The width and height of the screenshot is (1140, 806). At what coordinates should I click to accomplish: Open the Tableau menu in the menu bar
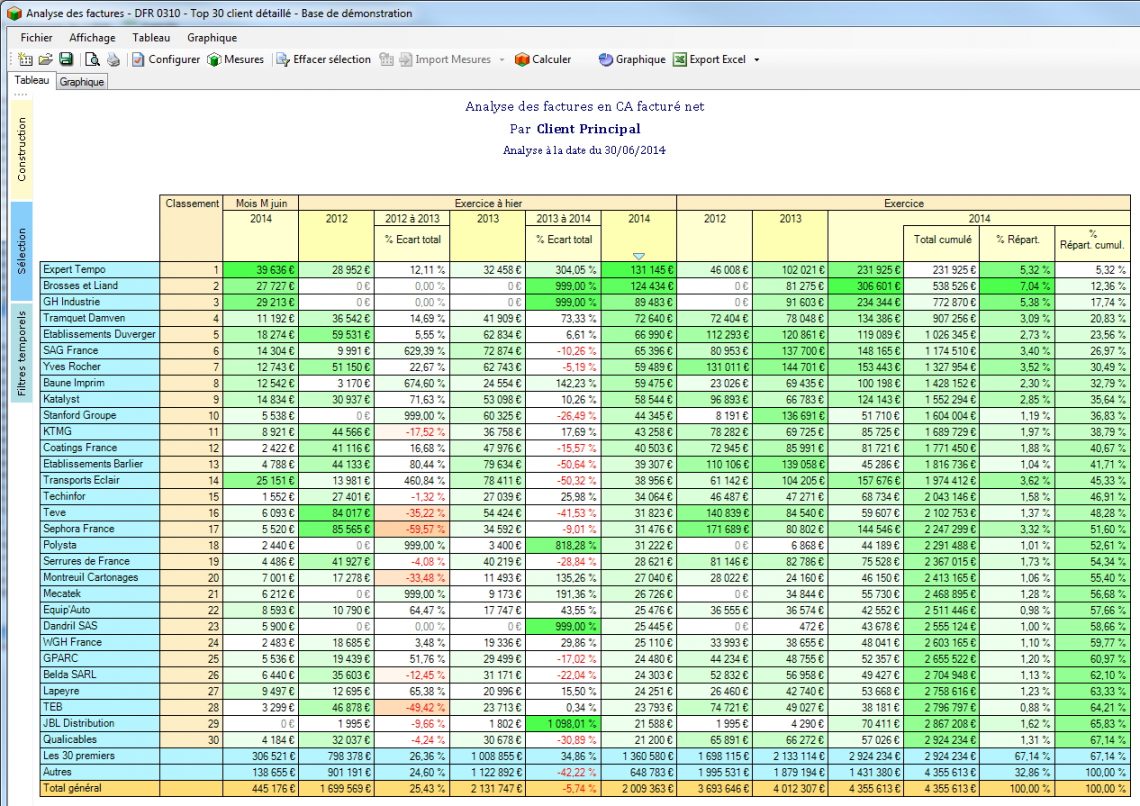pos(151,38)
